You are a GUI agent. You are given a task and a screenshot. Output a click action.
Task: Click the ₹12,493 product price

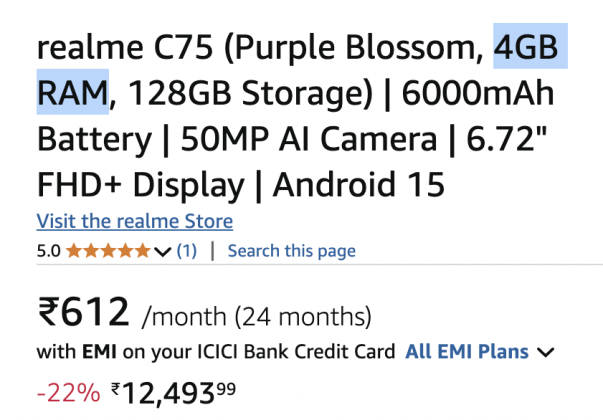173,393
